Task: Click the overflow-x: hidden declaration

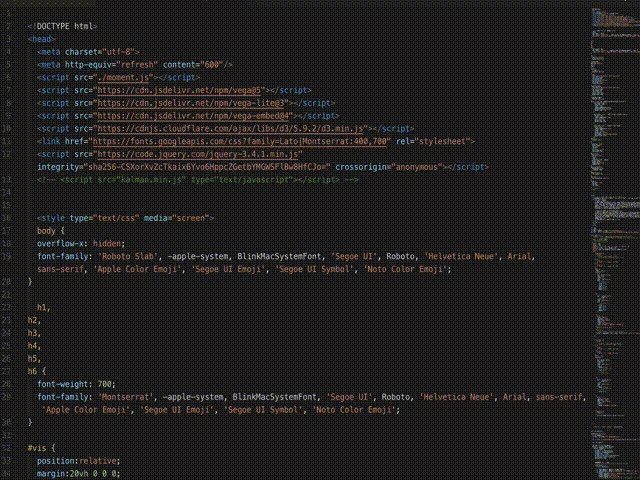Action: coord(81,244)
